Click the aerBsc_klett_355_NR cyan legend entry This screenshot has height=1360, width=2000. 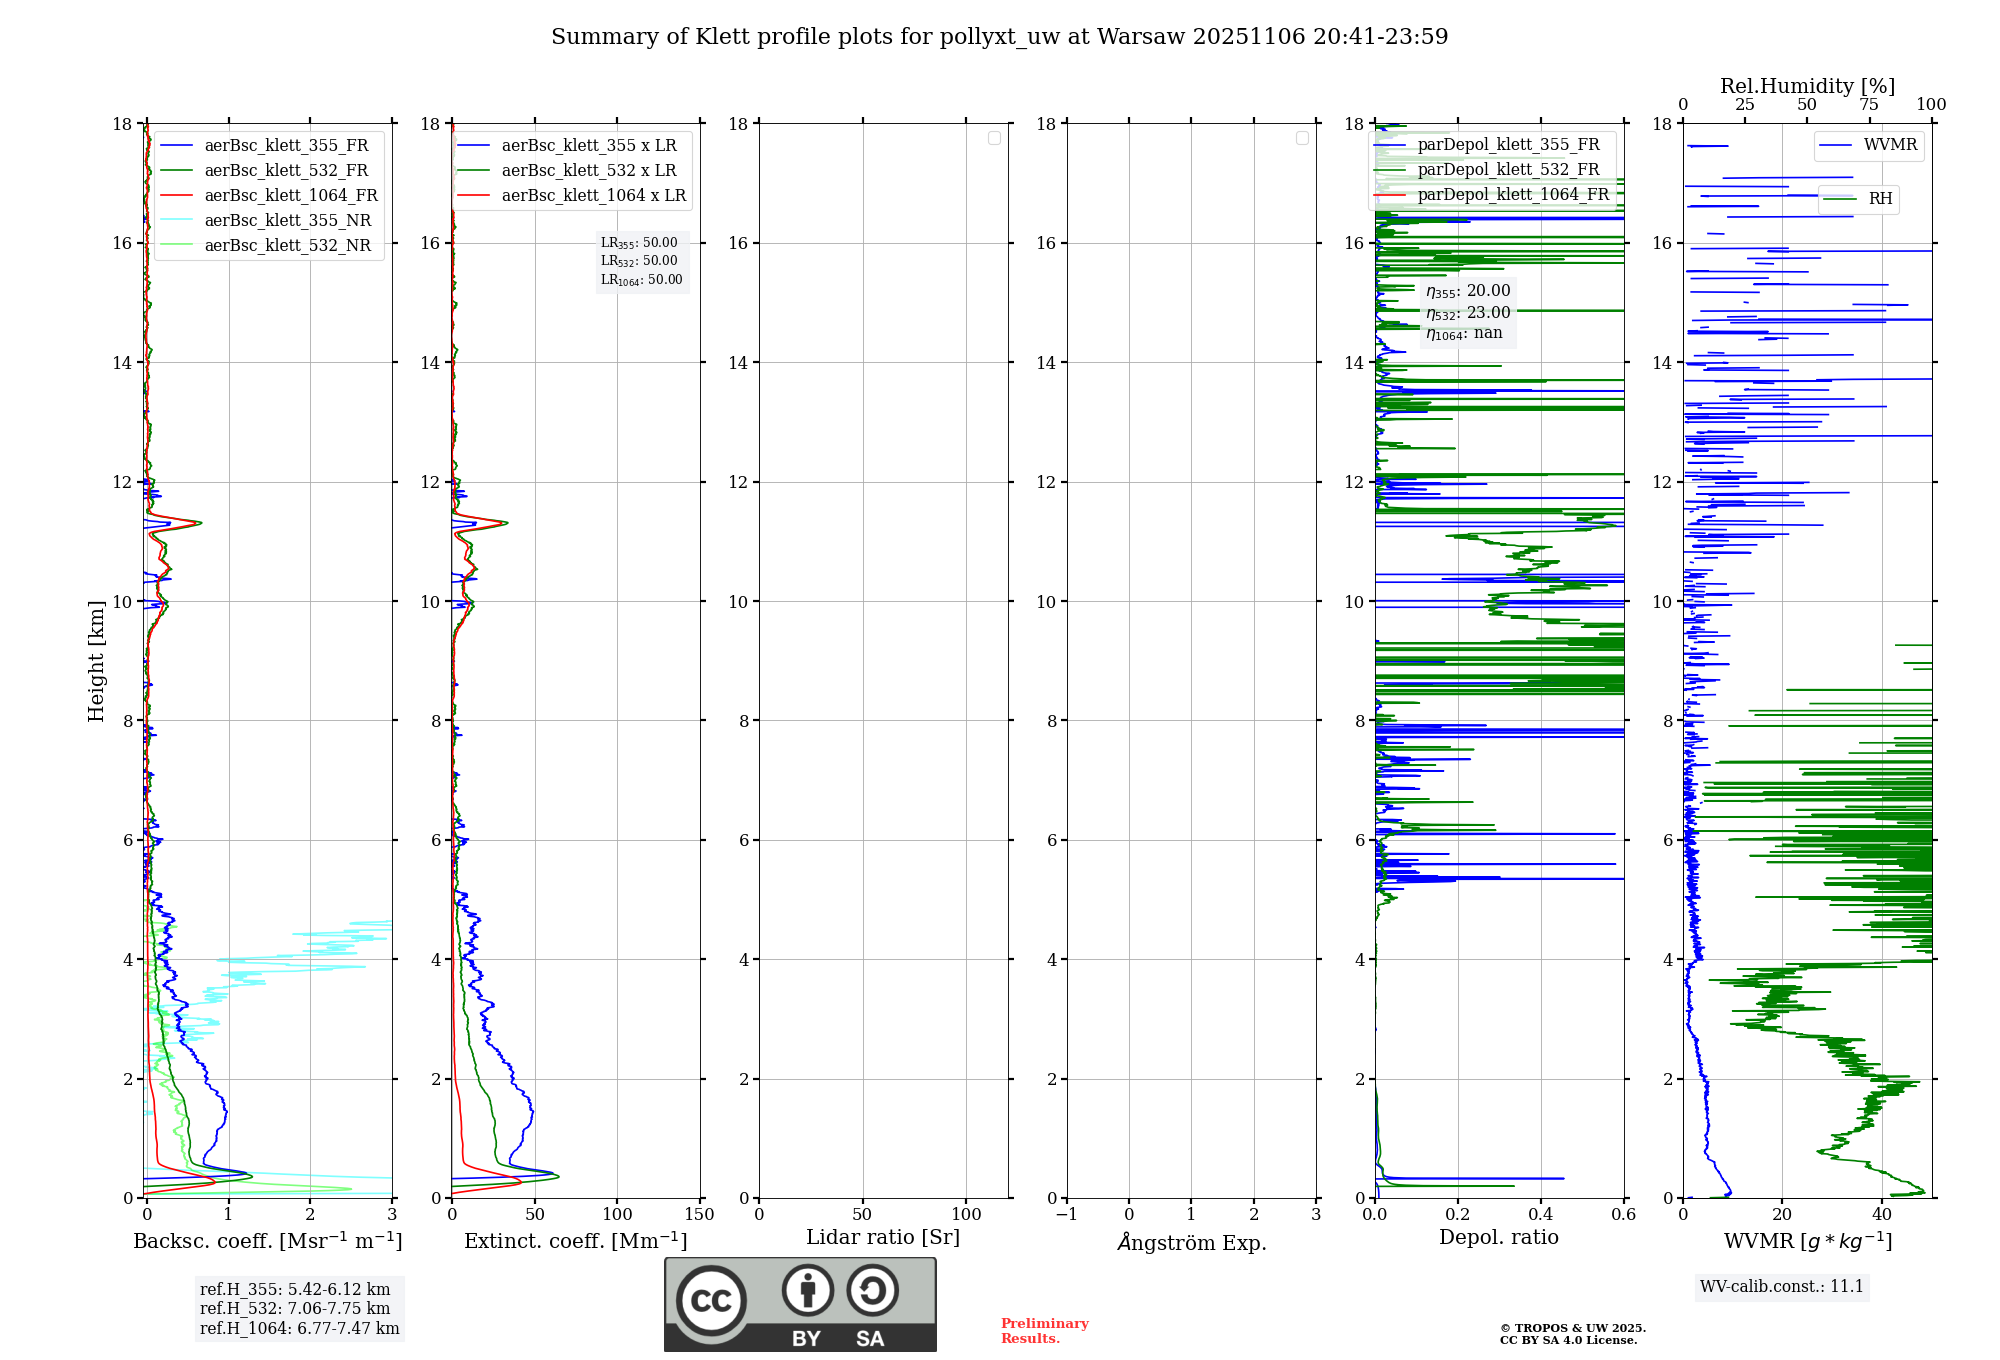coord(287,221)
